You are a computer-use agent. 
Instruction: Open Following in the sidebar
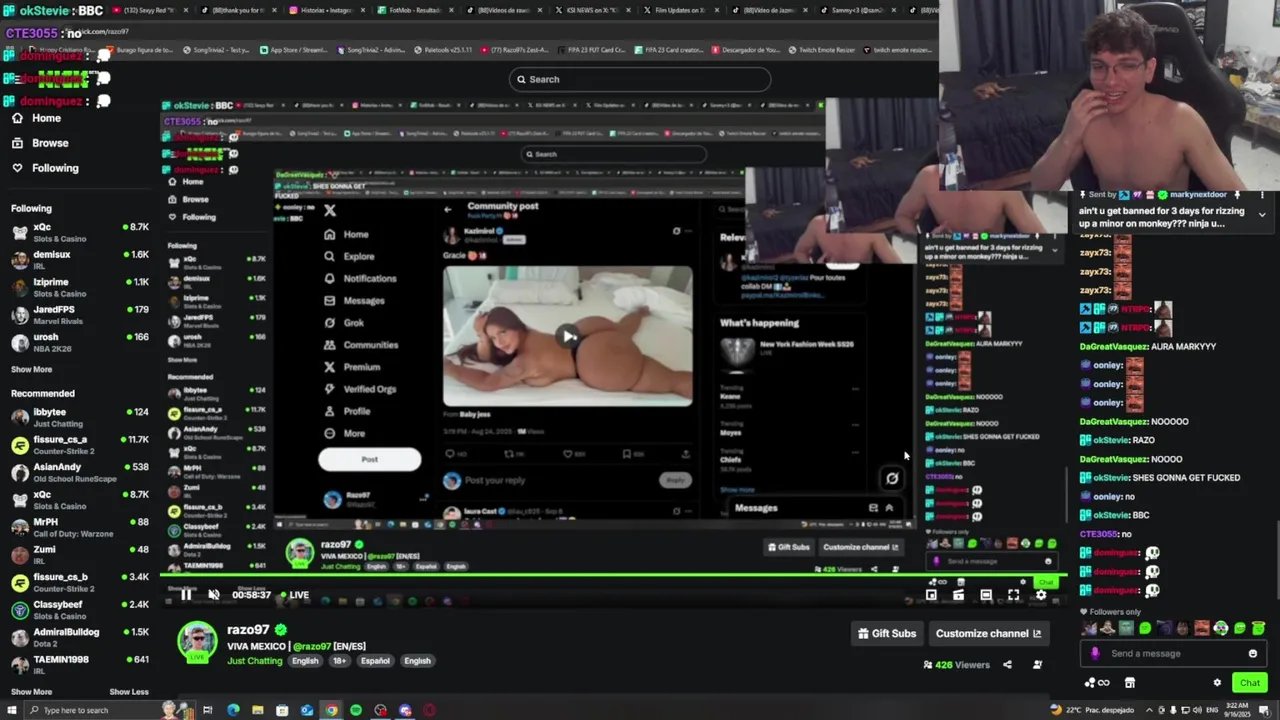pyautogui.click(x=55, y=168)
